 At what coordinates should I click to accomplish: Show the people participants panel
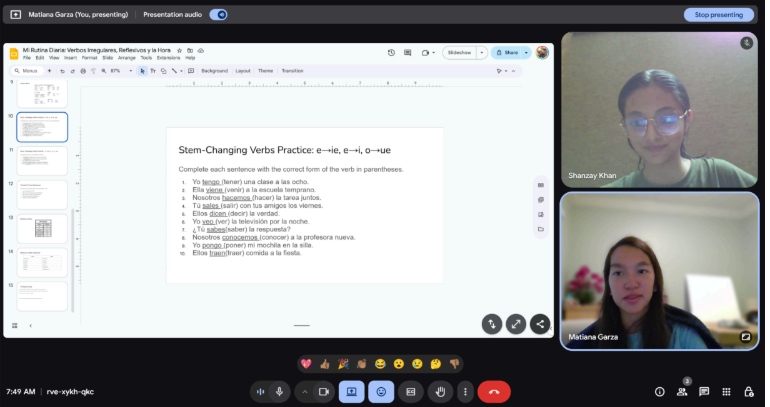681,392
